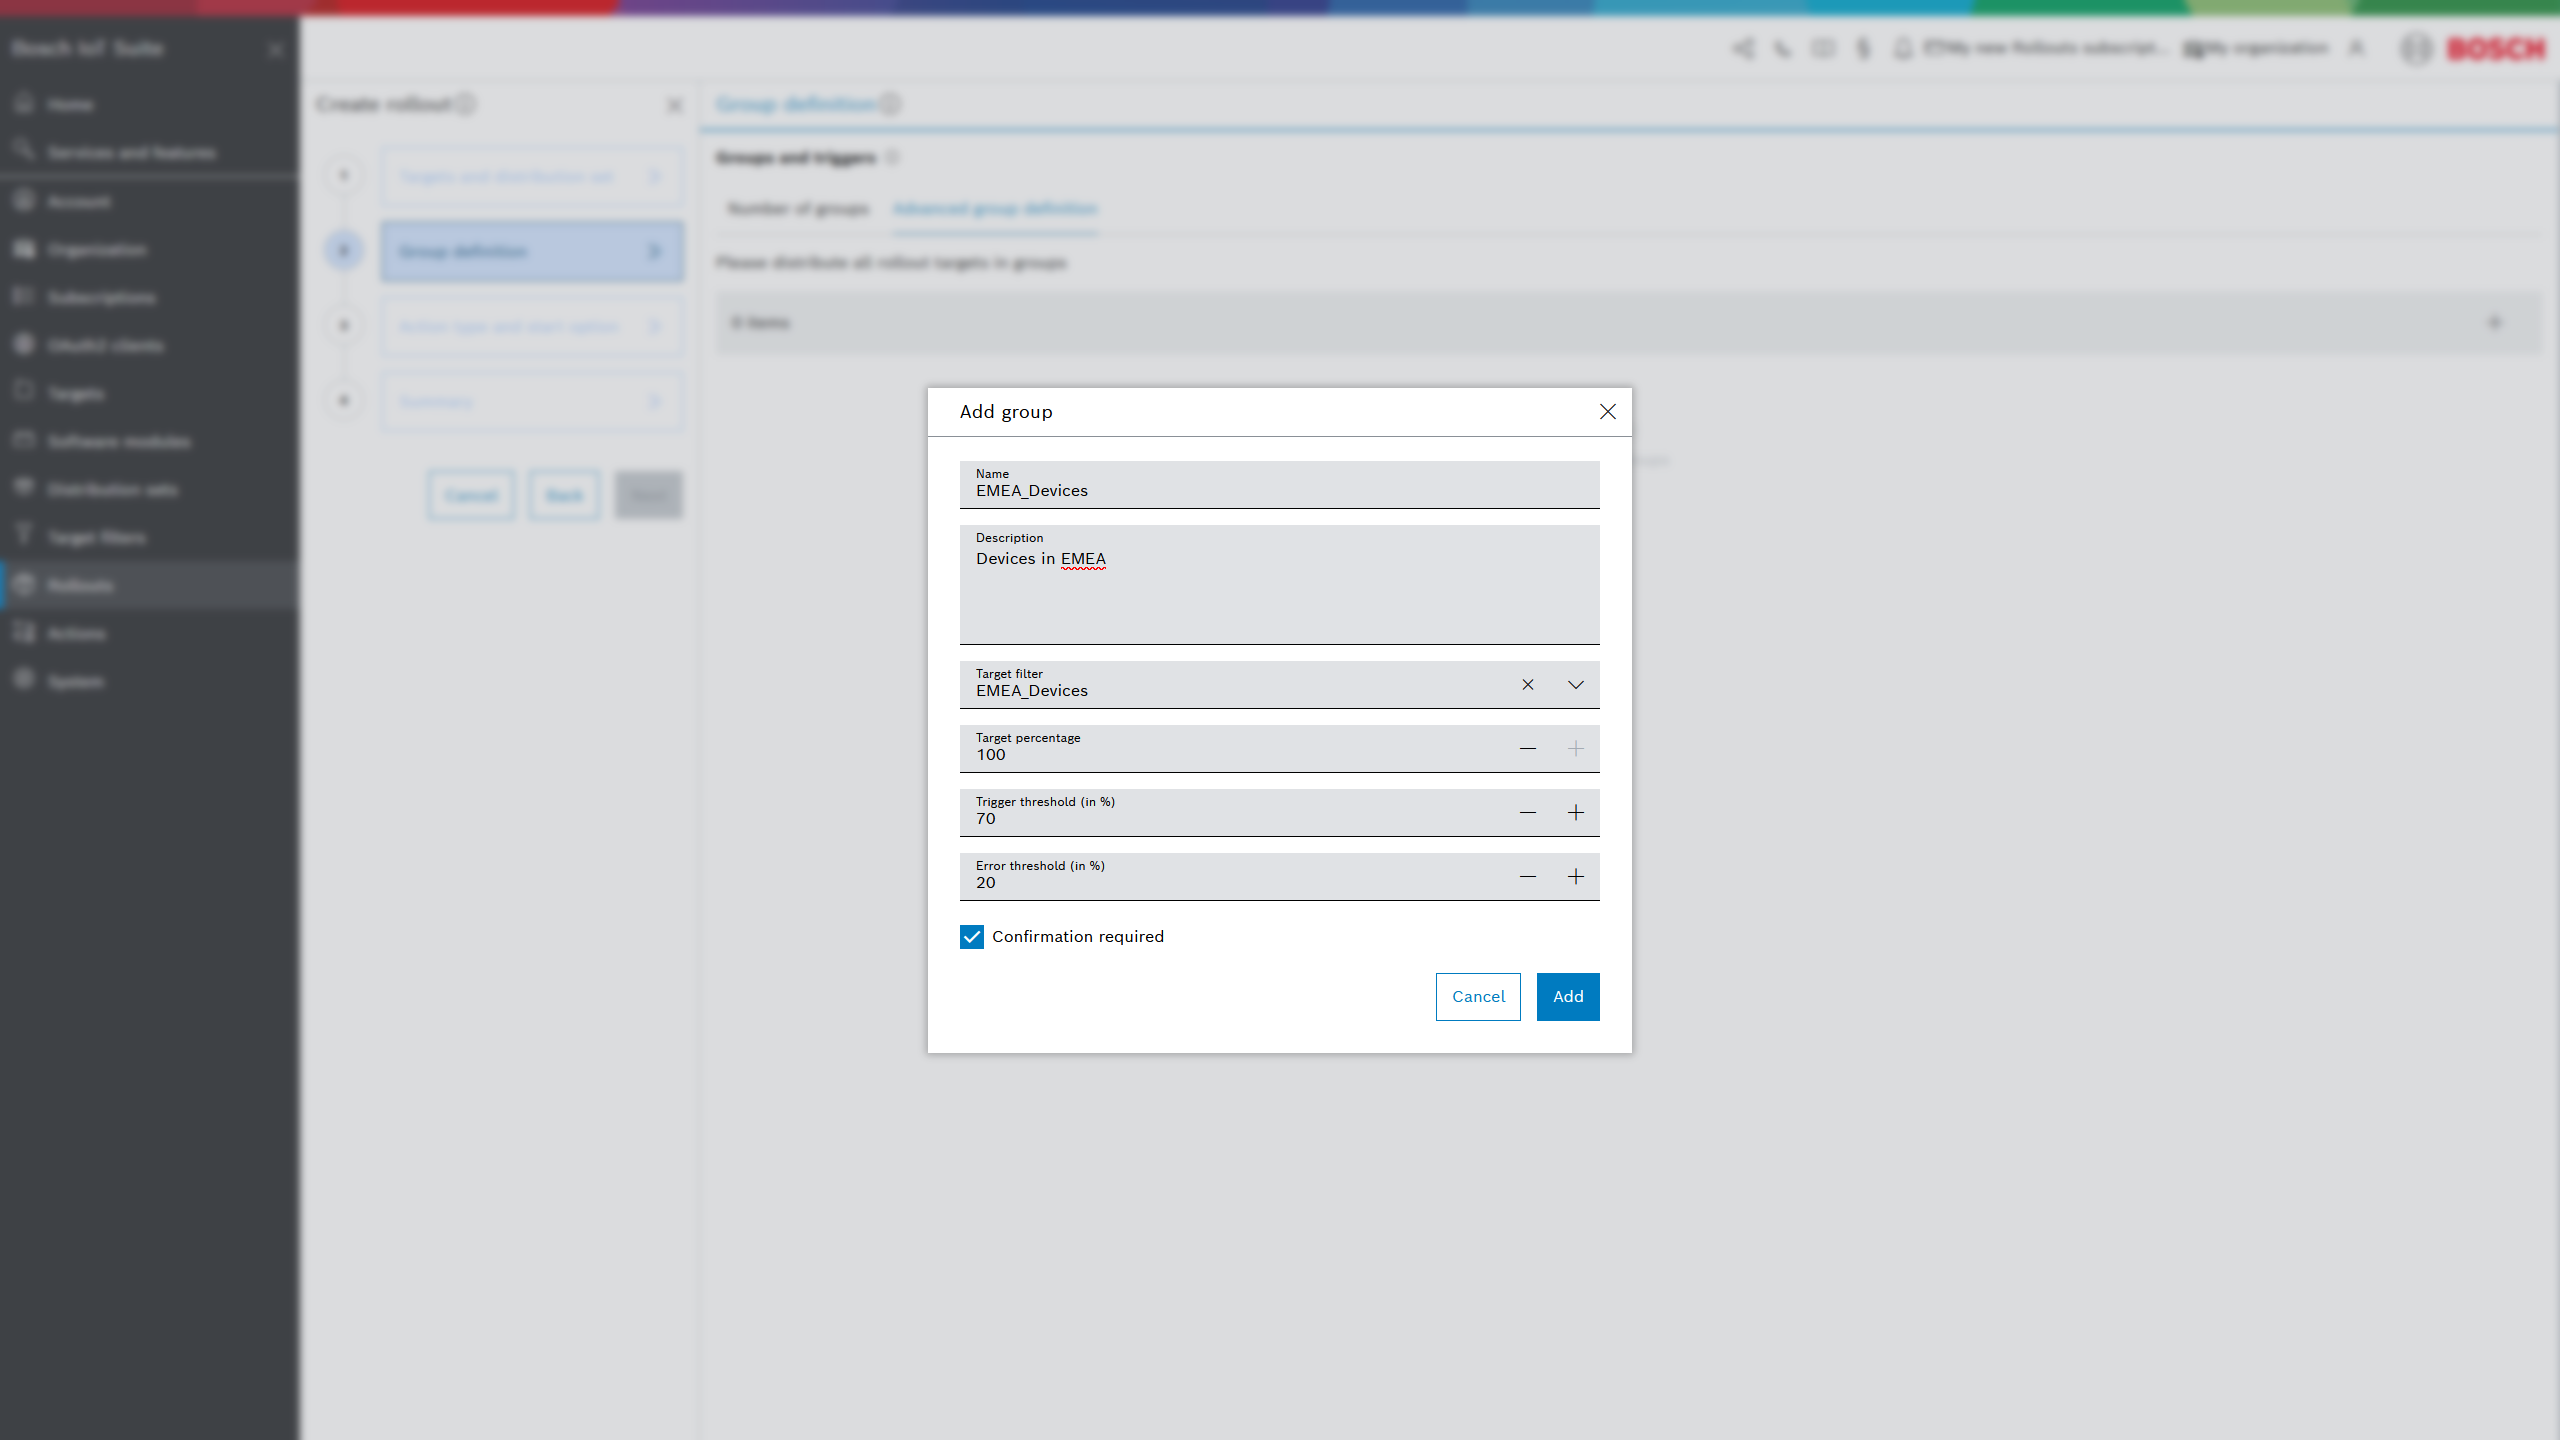2560x1440 pixels.
Task: Navigate to System settings
Action: 74,680
